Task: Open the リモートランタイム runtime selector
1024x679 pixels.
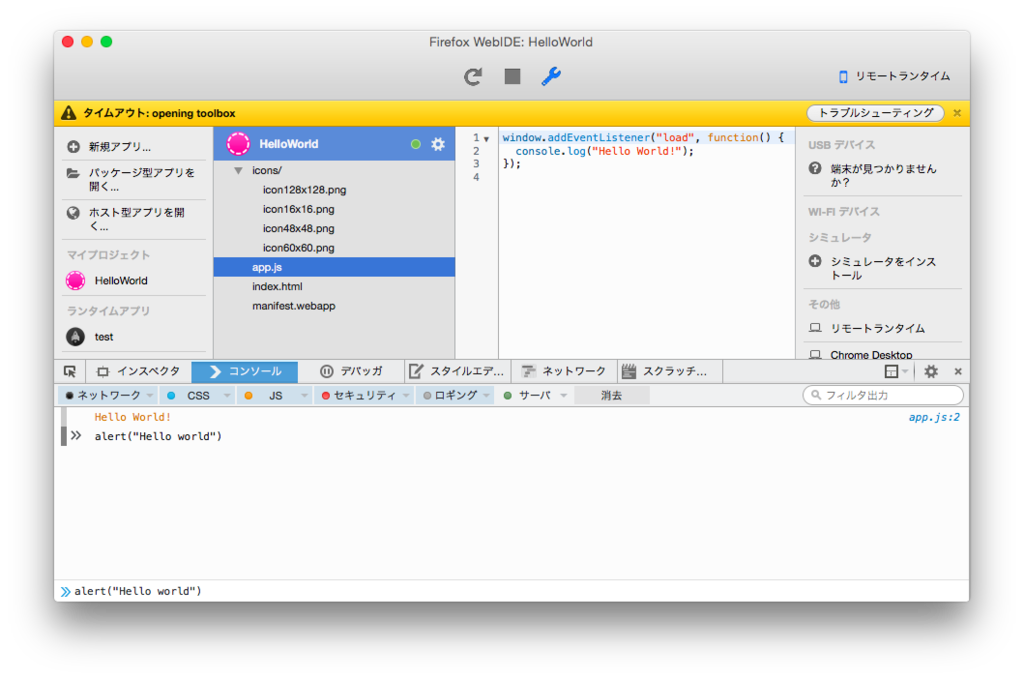Action: pos(894,76)
